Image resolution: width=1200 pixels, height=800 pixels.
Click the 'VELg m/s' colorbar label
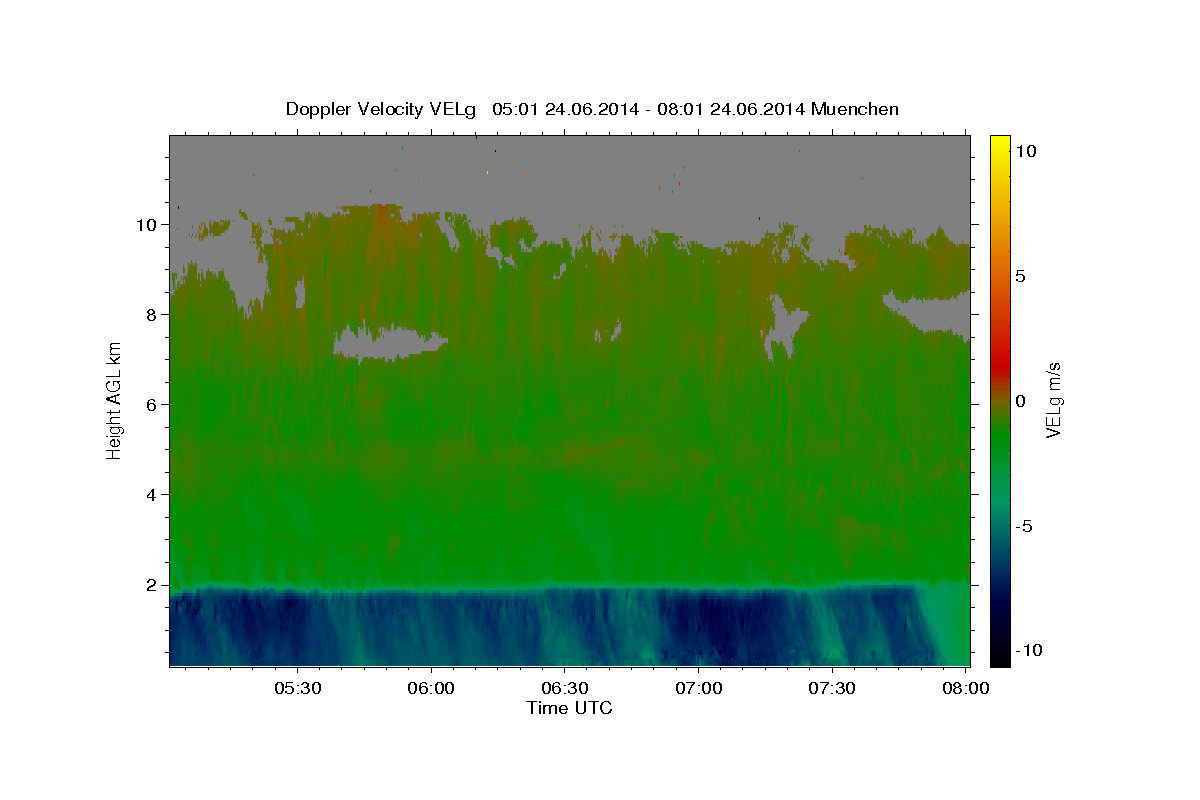click(x=1053, y=400)
